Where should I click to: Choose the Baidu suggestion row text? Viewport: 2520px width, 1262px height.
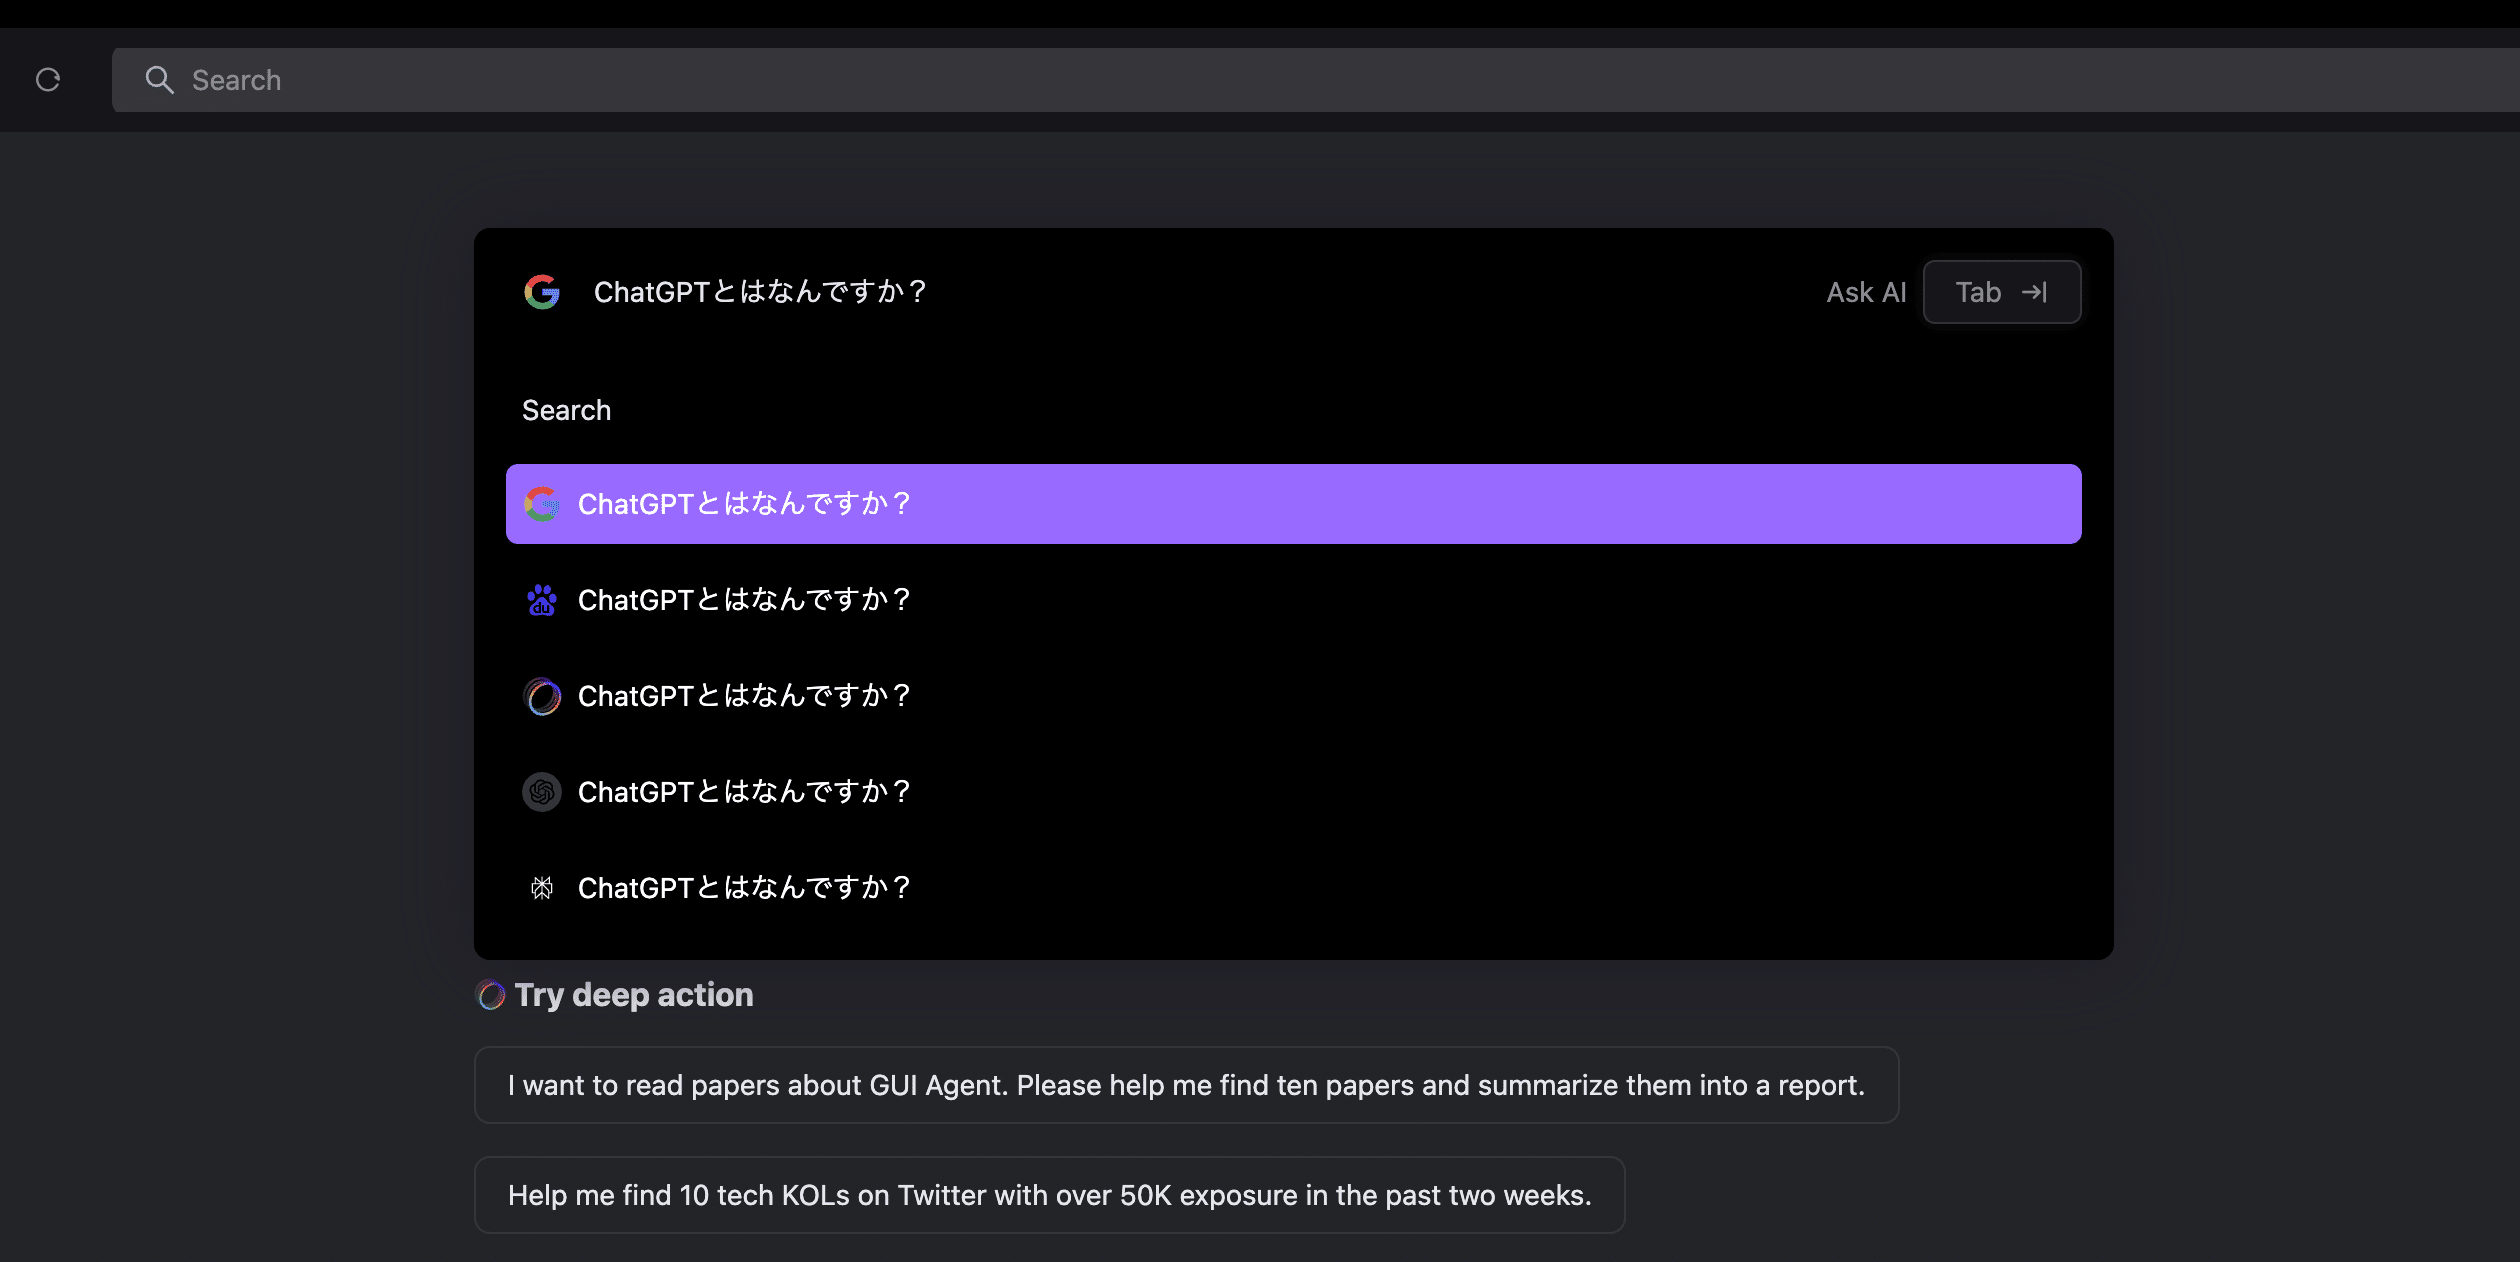point(744,600)
